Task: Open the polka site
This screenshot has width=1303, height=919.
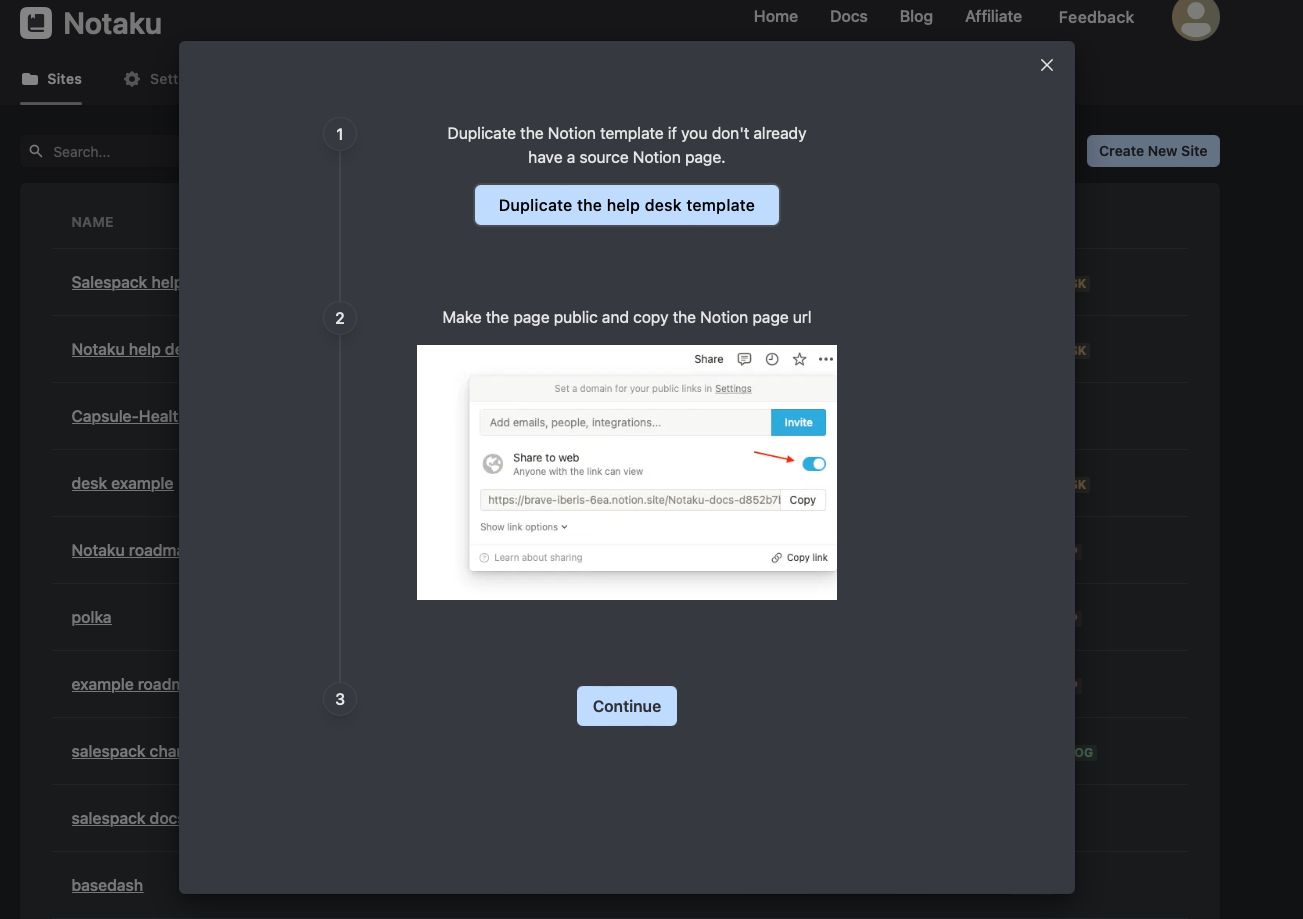Action: (x=91, y=618)
